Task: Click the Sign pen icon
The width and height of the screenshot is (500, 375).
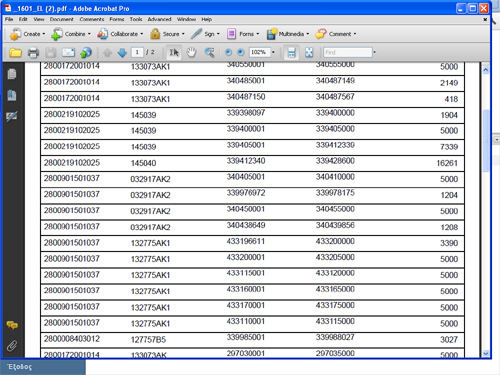Action: pos(196,34)
